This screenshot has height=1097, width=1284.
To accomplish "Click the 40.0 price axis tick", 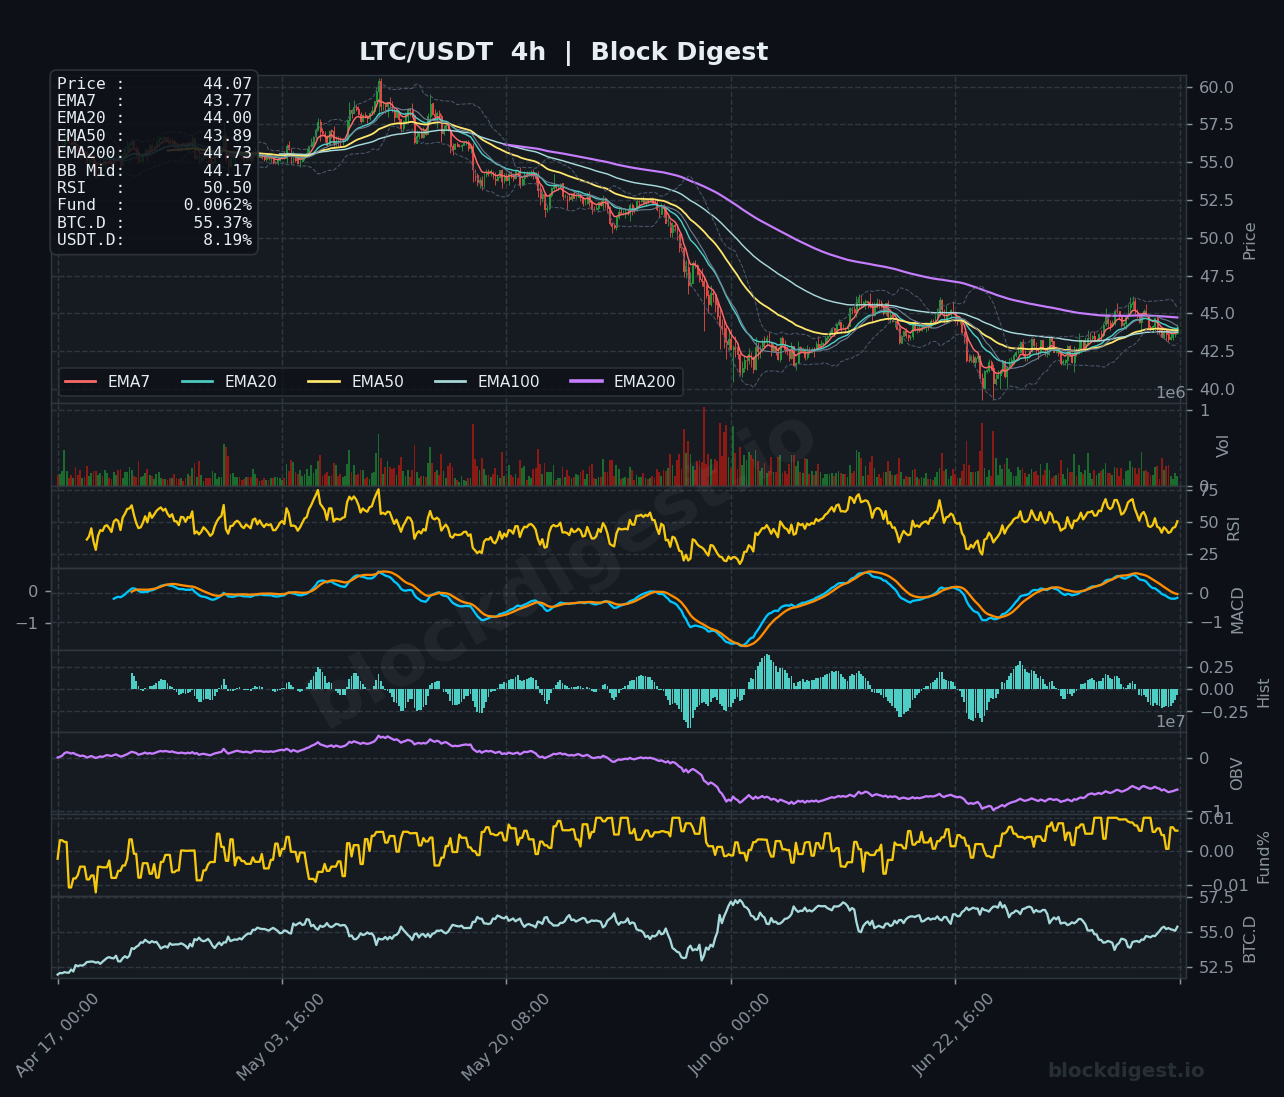I will [1215, 390].
